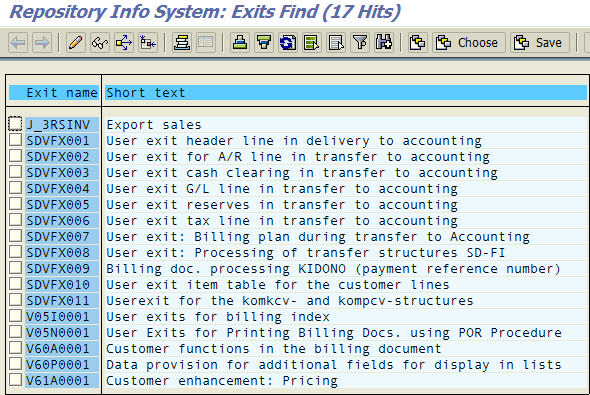Tick the checkbox for J_3RSINV
The width and height of the screenshot is (590, 395).
pyautogui.click(x=15, y=124)
